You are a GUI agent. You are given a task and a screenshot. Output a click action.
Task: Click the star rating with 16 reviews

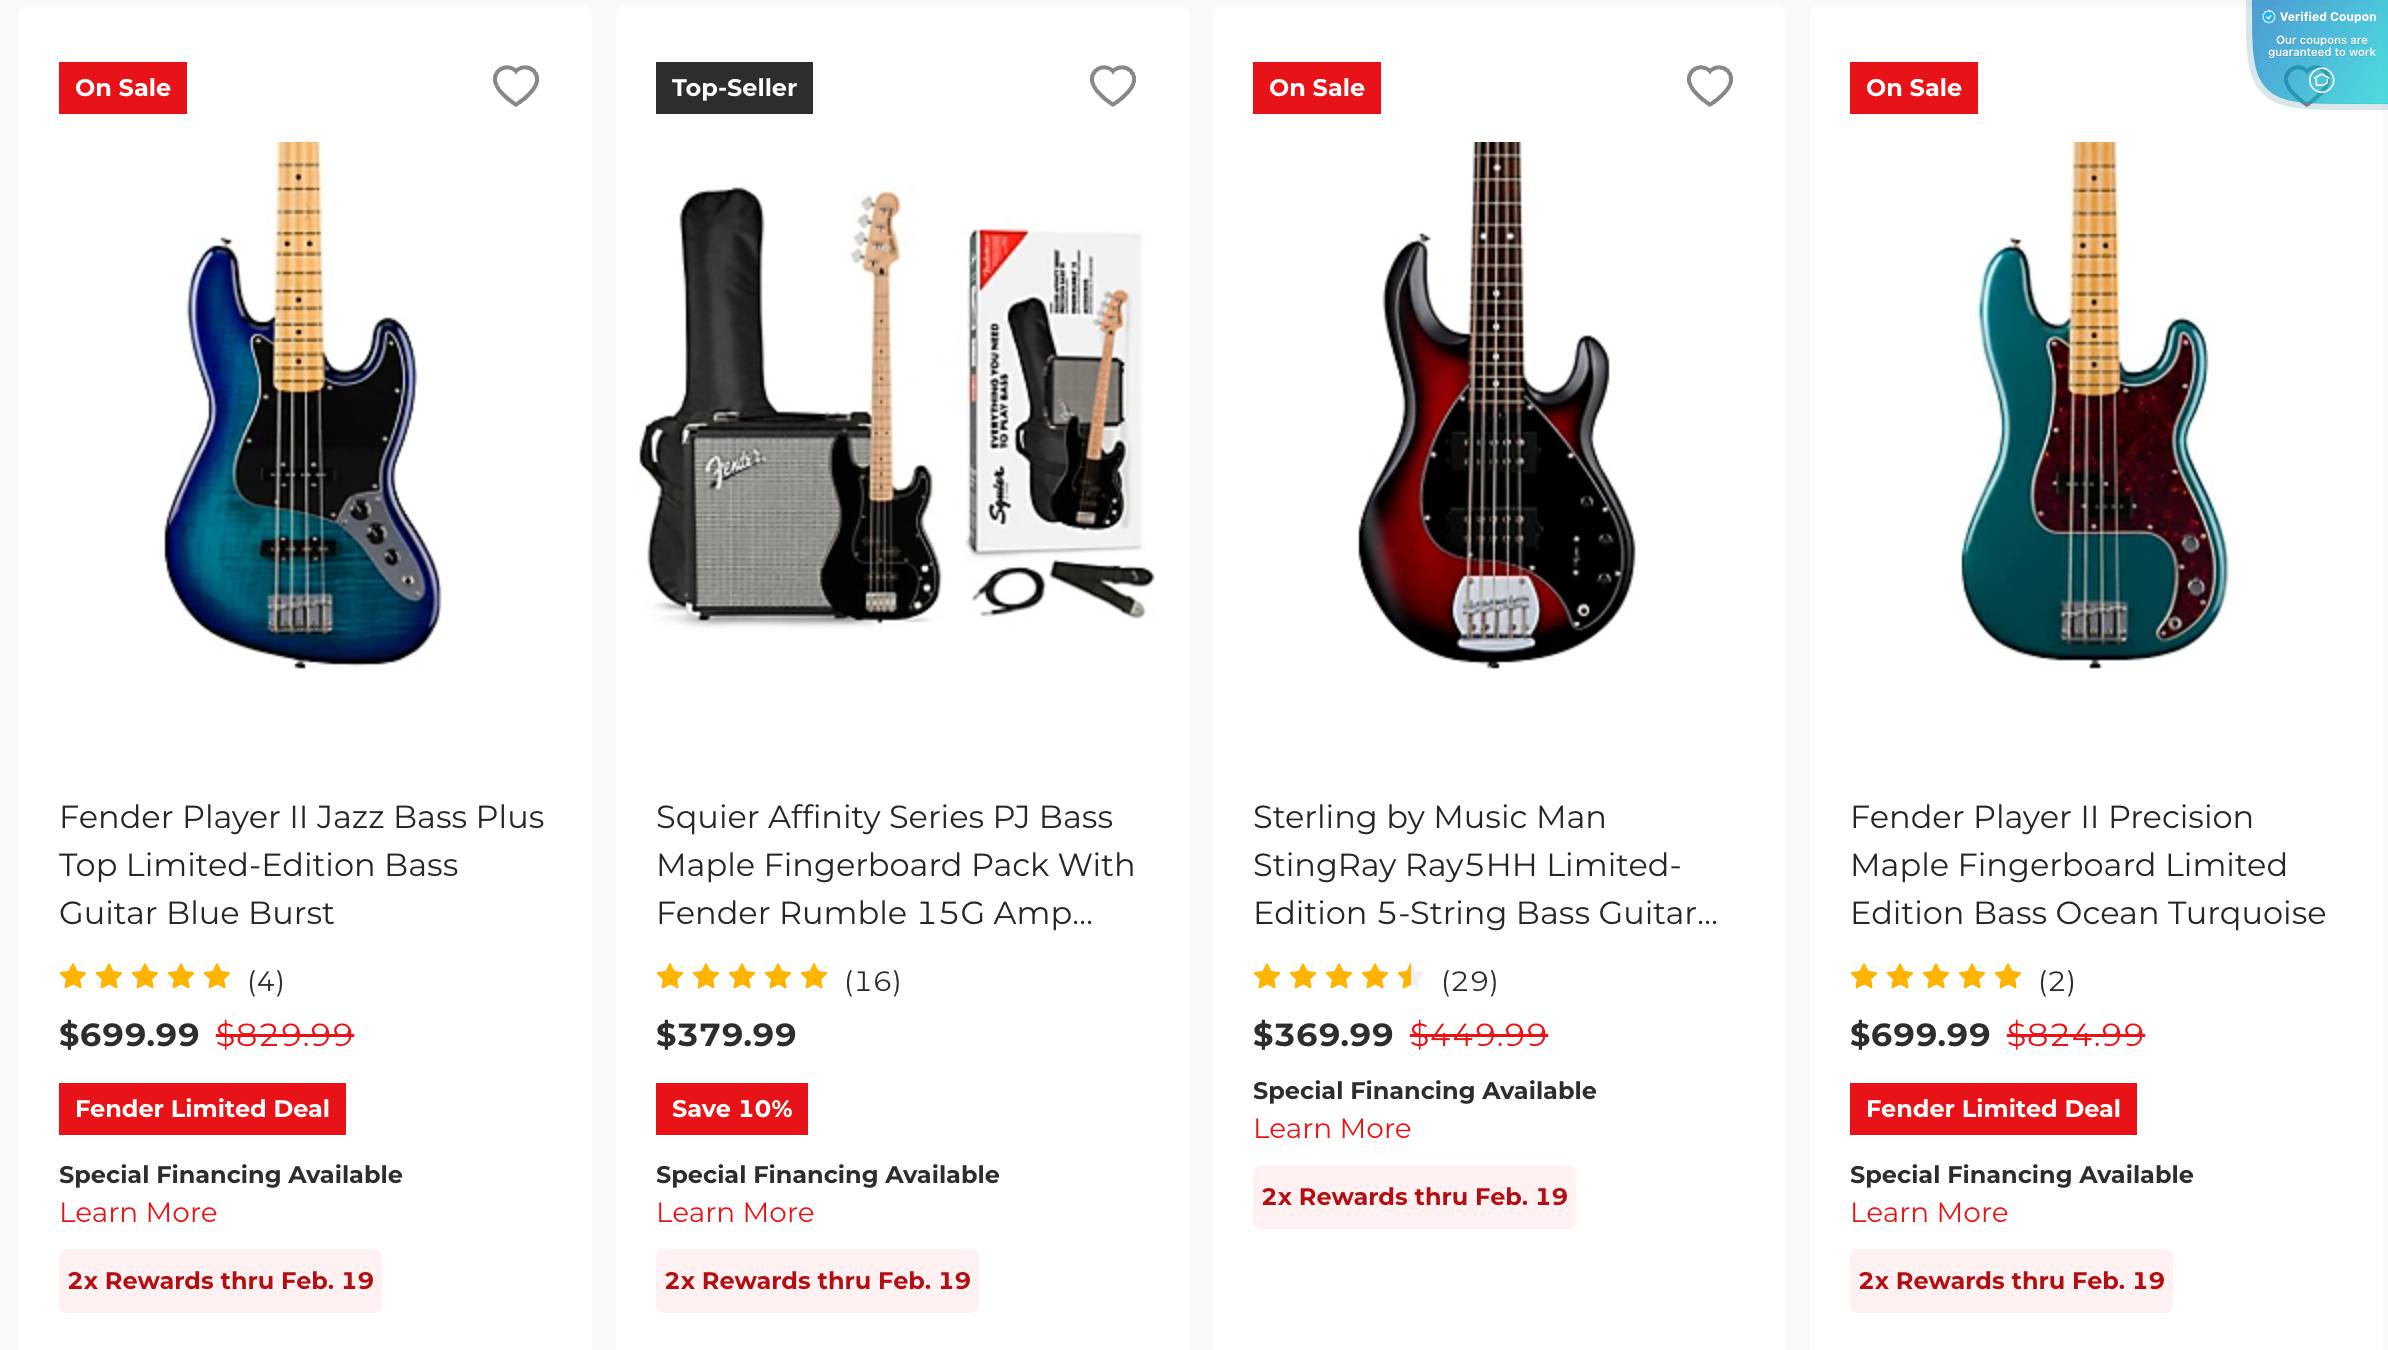click(x=742, y=977)
